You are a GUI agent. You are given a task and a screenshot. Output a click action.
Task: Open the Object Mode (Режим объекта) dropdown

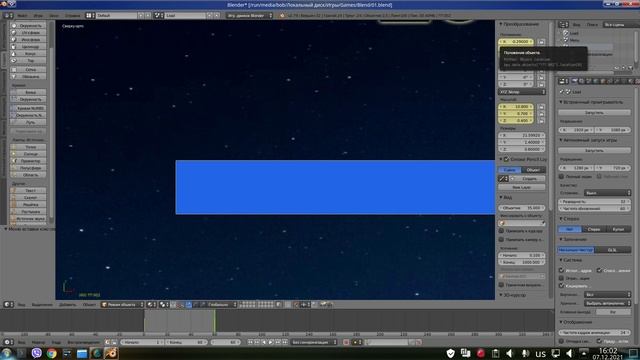point(122,304)
